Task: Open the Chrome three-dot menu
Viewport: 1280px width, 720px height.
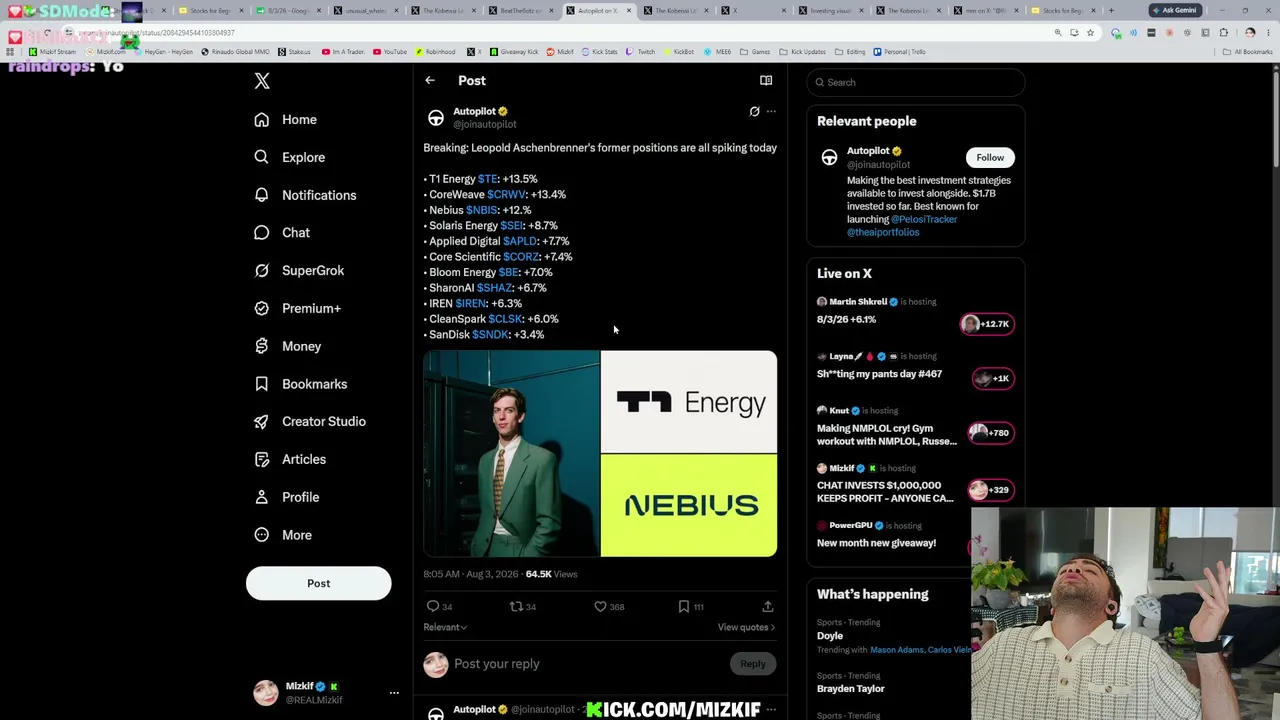Action: click(x=1267, y=33)
